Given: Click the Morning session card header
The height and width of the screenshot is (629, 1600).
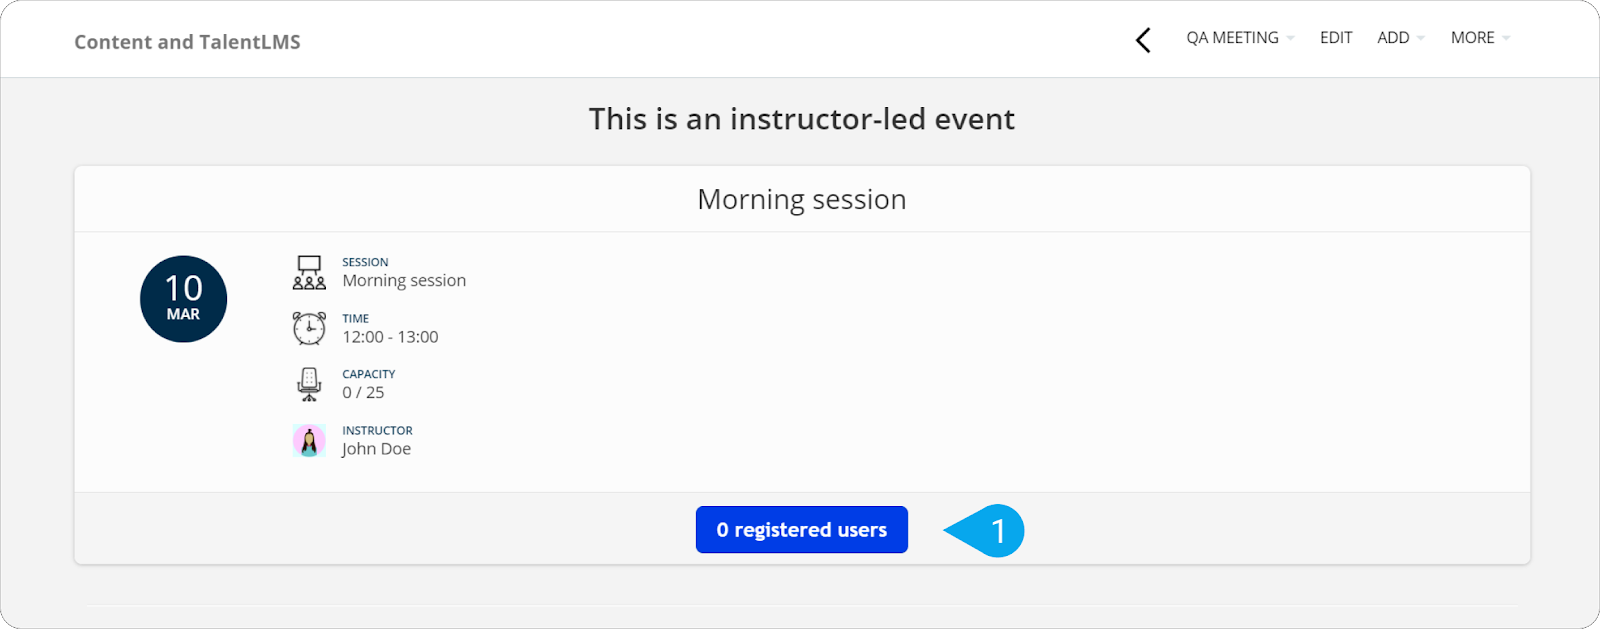Looking at the screenshot, I should click(x=802, y=199).
